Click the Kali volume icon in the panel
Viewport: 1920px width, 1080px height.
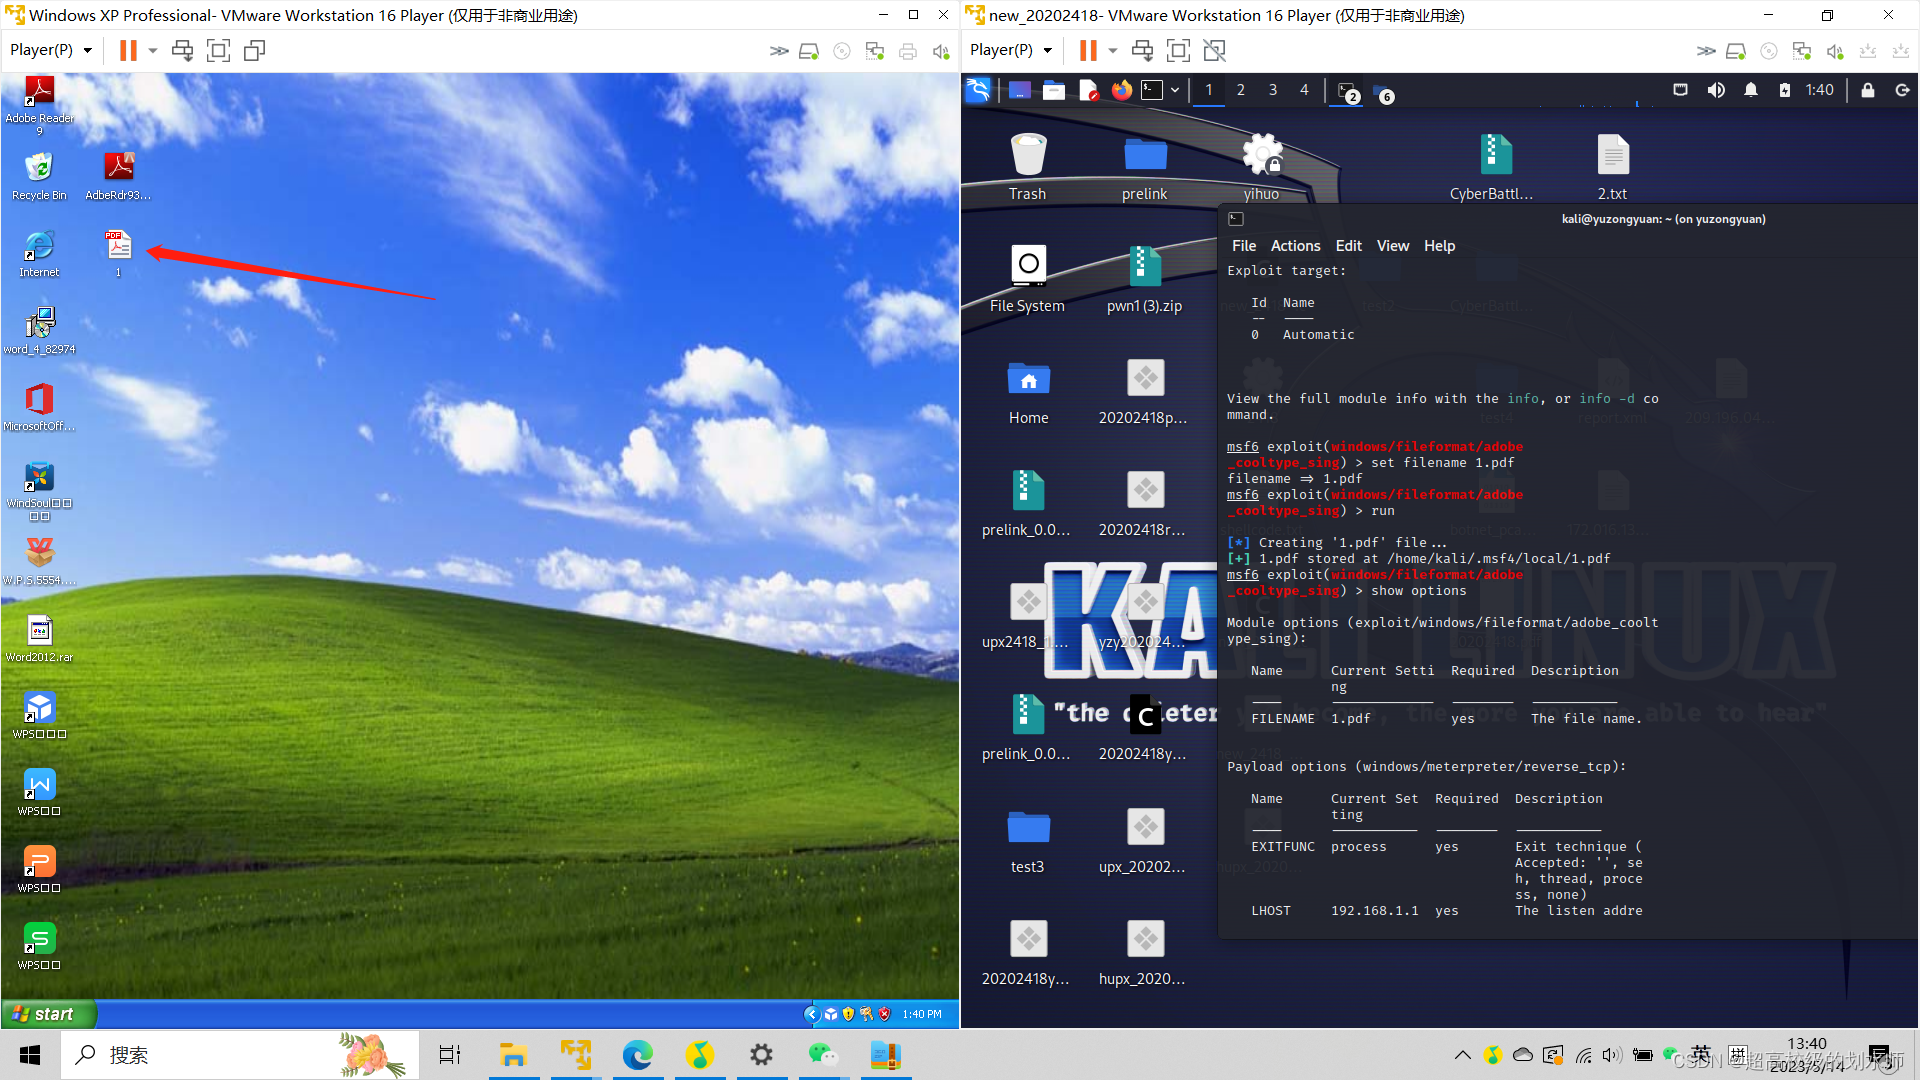[x=1716, y=90]
